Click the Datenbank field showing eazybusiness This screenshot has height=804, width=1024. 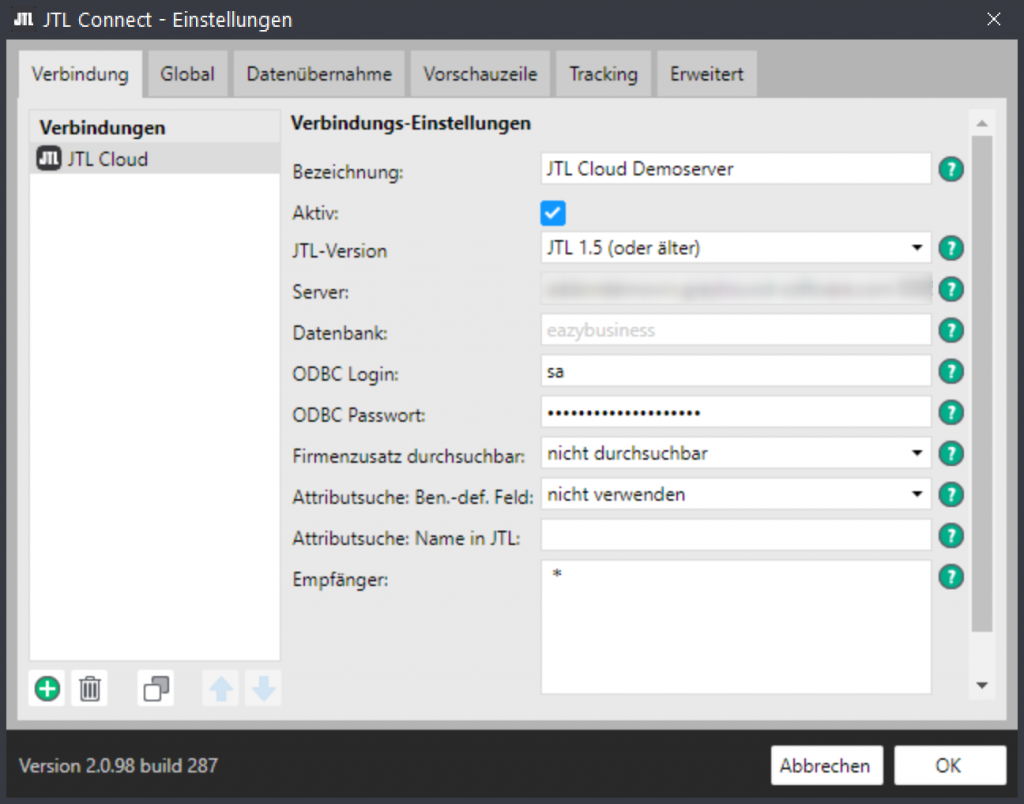pyautogui.click(x=736, y=330)
